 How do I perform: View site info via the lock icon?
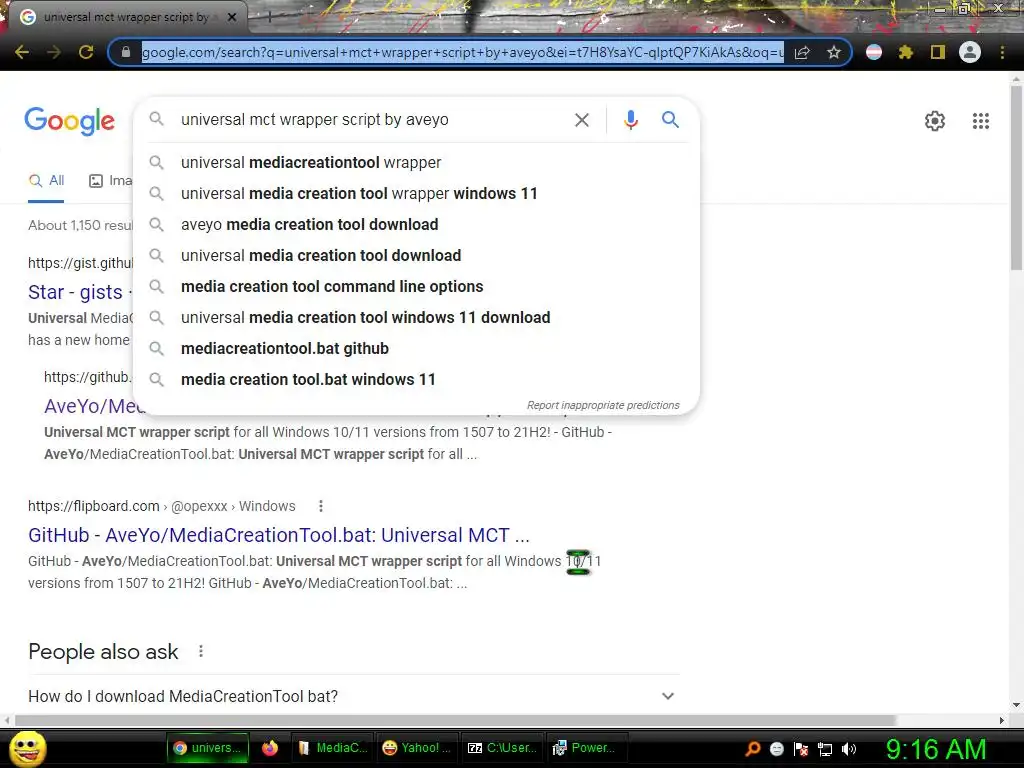(x=126, y=52)
